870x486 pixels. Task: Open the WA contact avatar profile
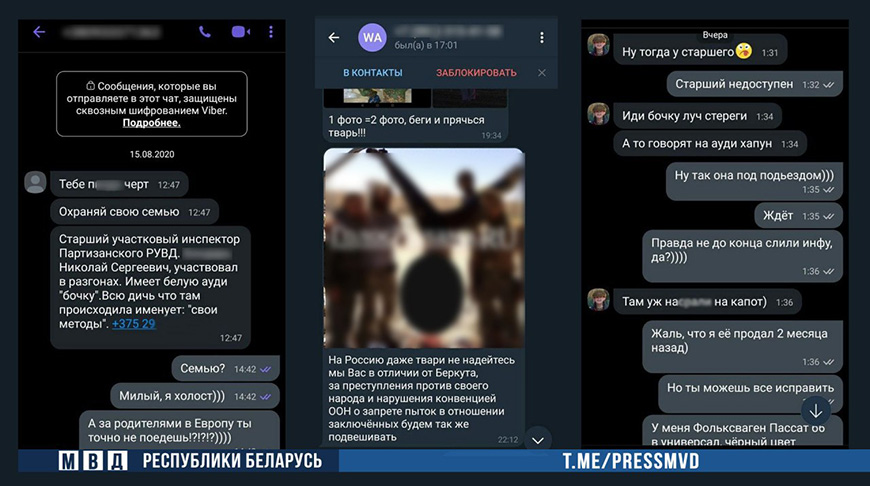pyautogui.click(x=373, y=38)
